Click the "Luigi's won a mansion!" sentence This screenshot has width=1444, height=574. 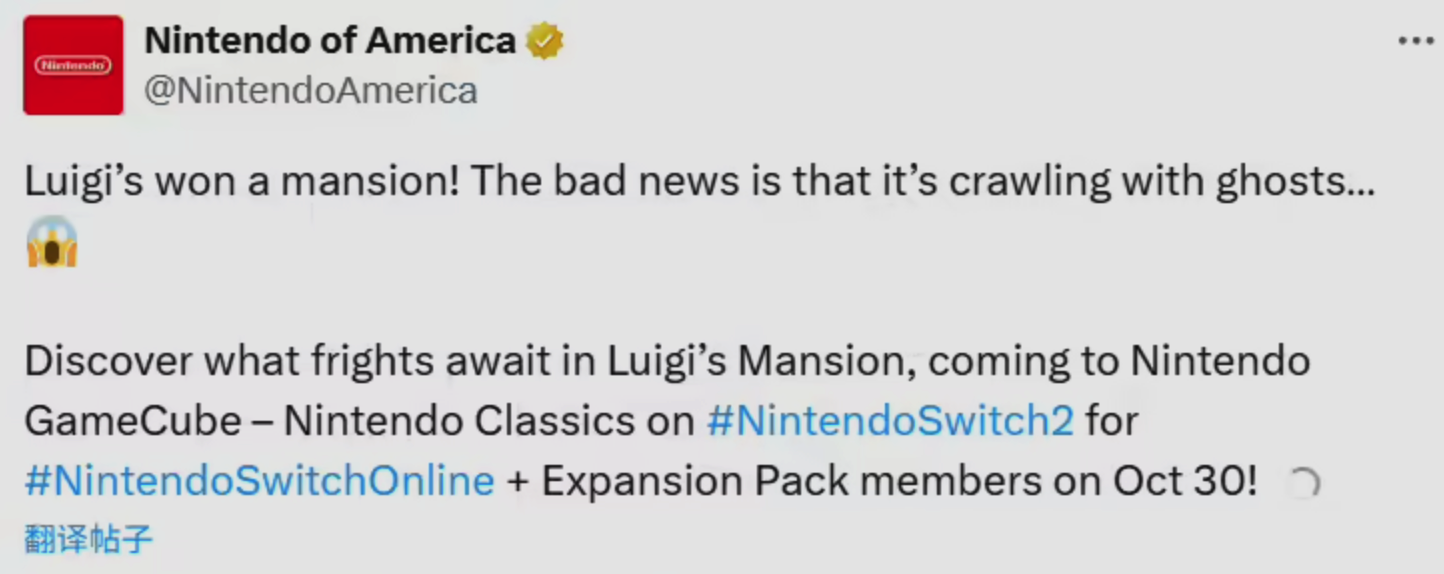click(x=240, y=181)
